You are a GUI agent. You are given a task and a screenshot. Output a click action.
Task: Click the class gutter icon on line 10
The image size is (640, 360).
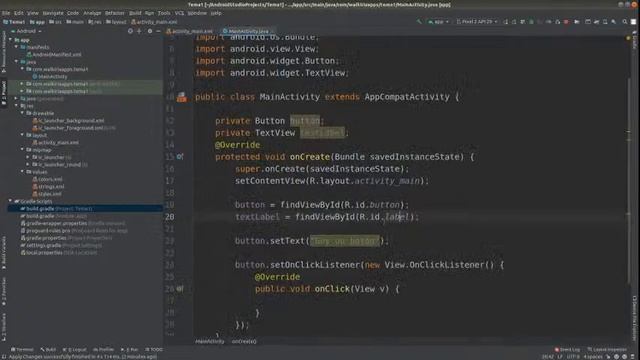[x=182, y=97]
